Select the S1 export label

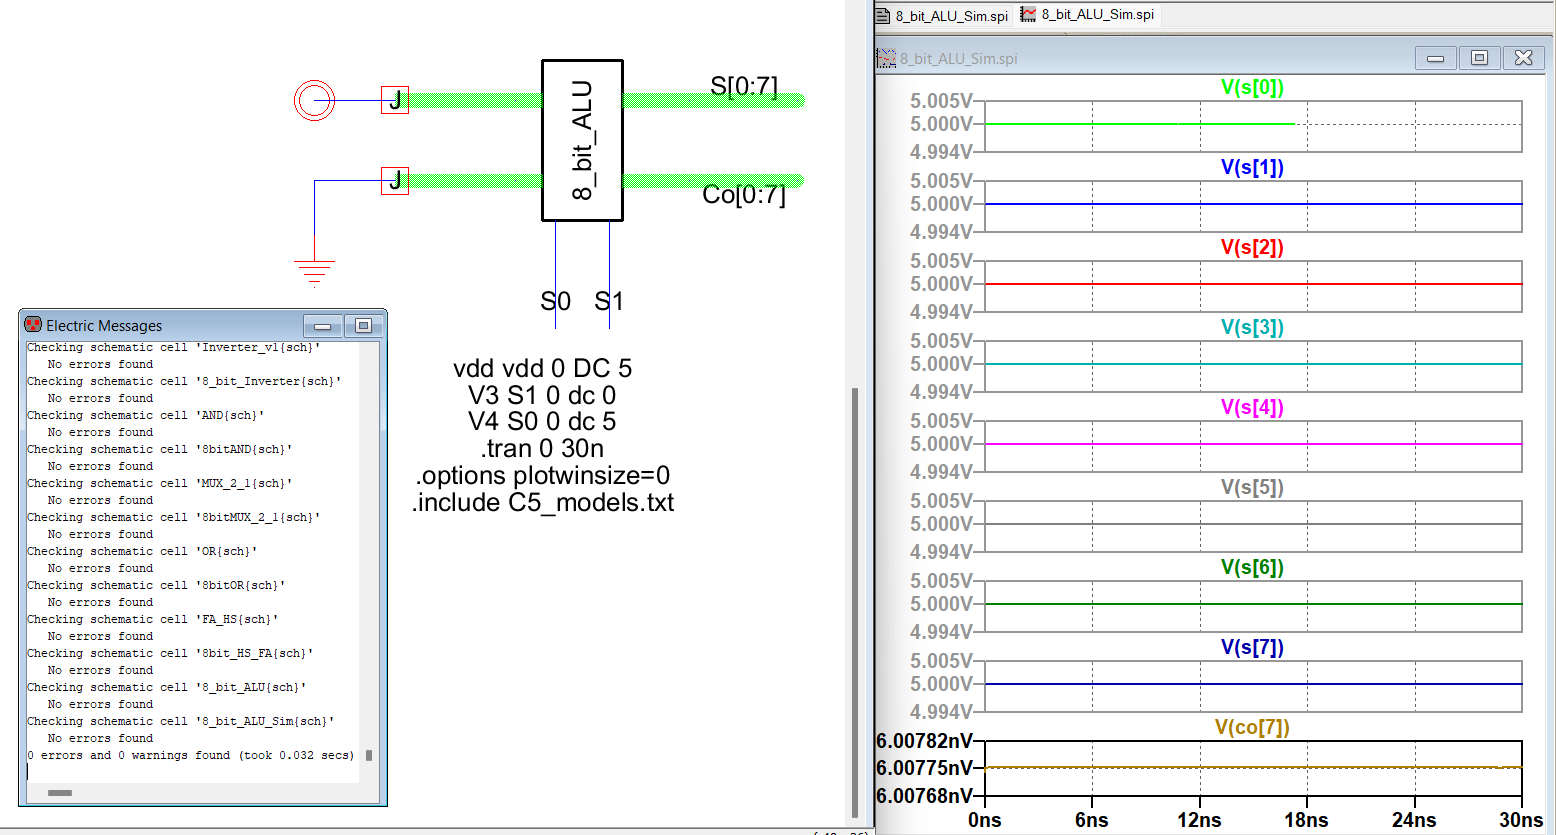(609, 301)
